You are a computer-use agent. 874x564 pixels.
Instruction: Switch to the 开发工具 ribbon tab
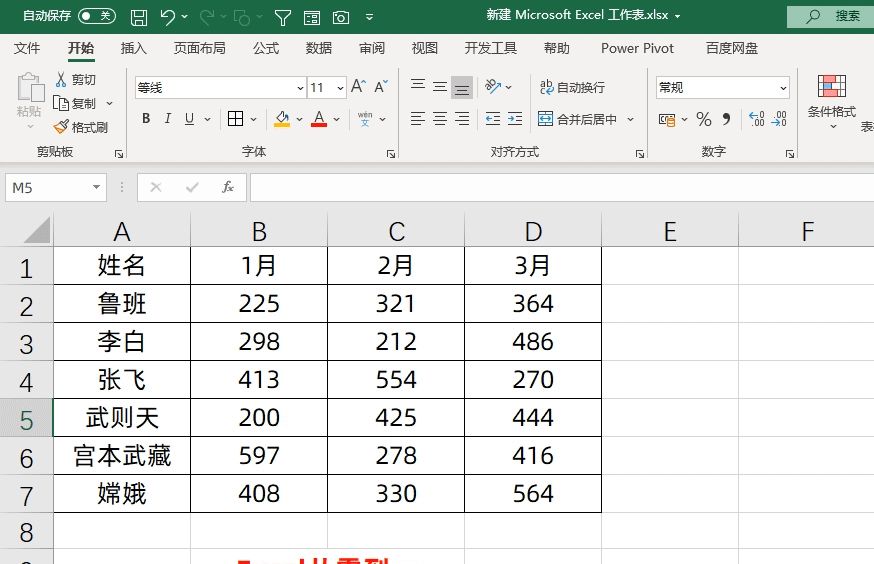pyautogui.click(x=491, y=48)
